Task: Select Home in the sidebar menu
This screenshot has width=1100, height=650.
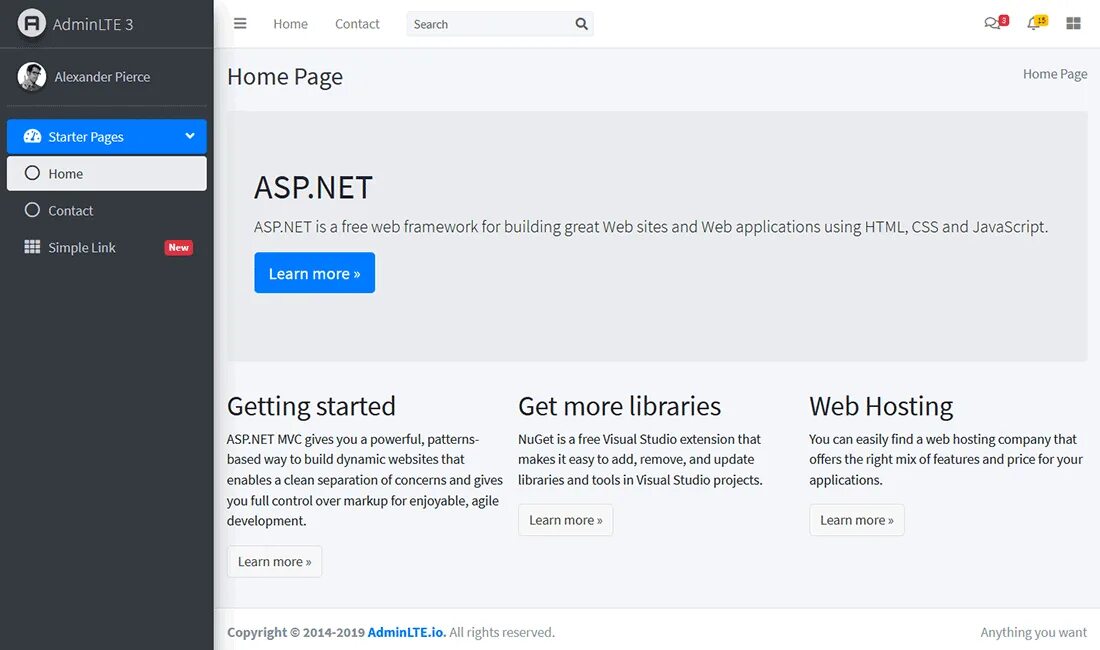Action: pos(107,173)
